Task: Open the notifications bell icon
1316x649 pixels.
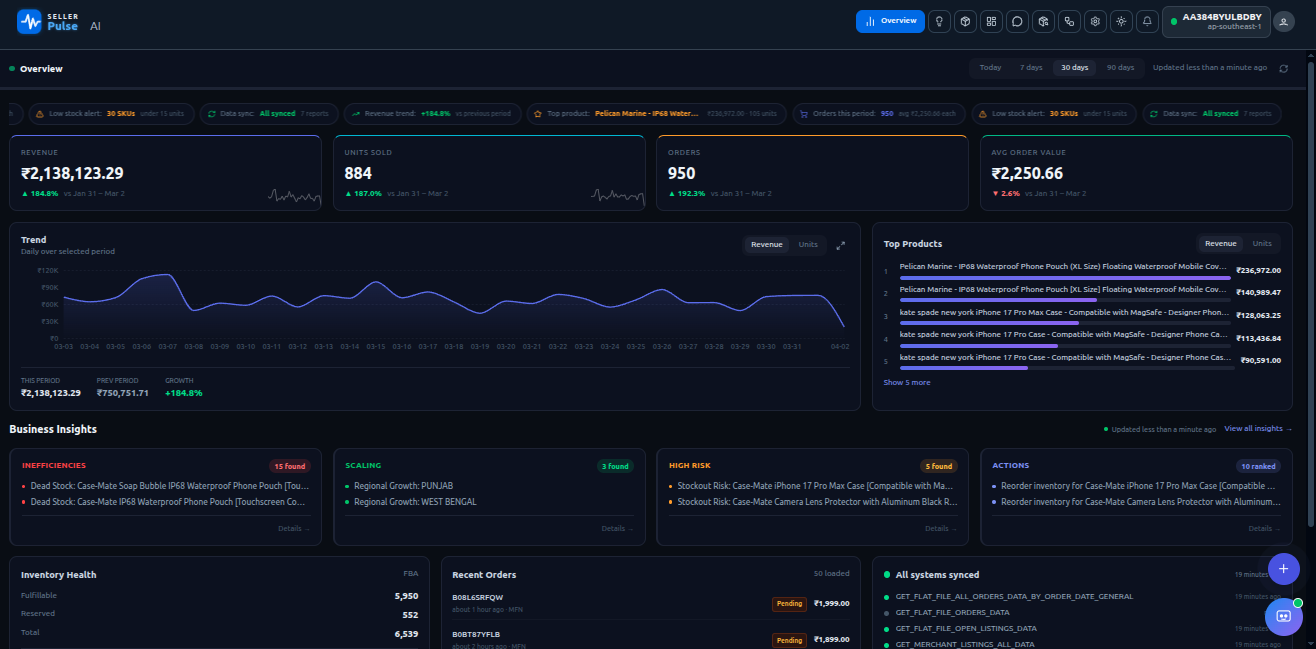Action: (1147, 21)
